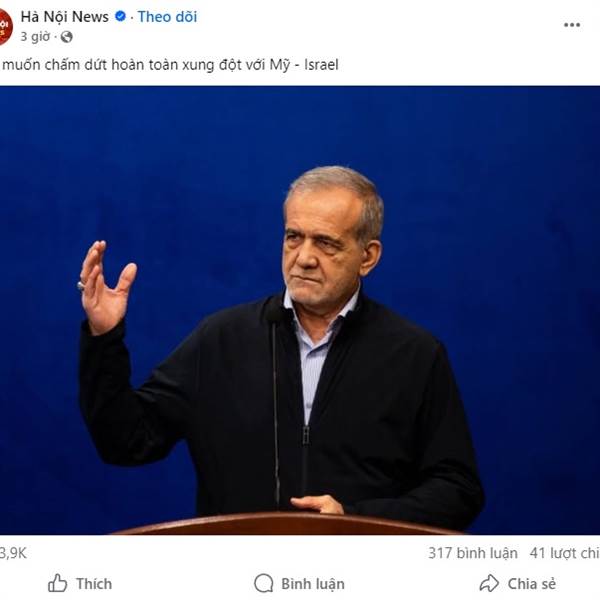Screen dimensions: 600x600
Task: Comment using the Bình luận button
Action: [300, 584]
